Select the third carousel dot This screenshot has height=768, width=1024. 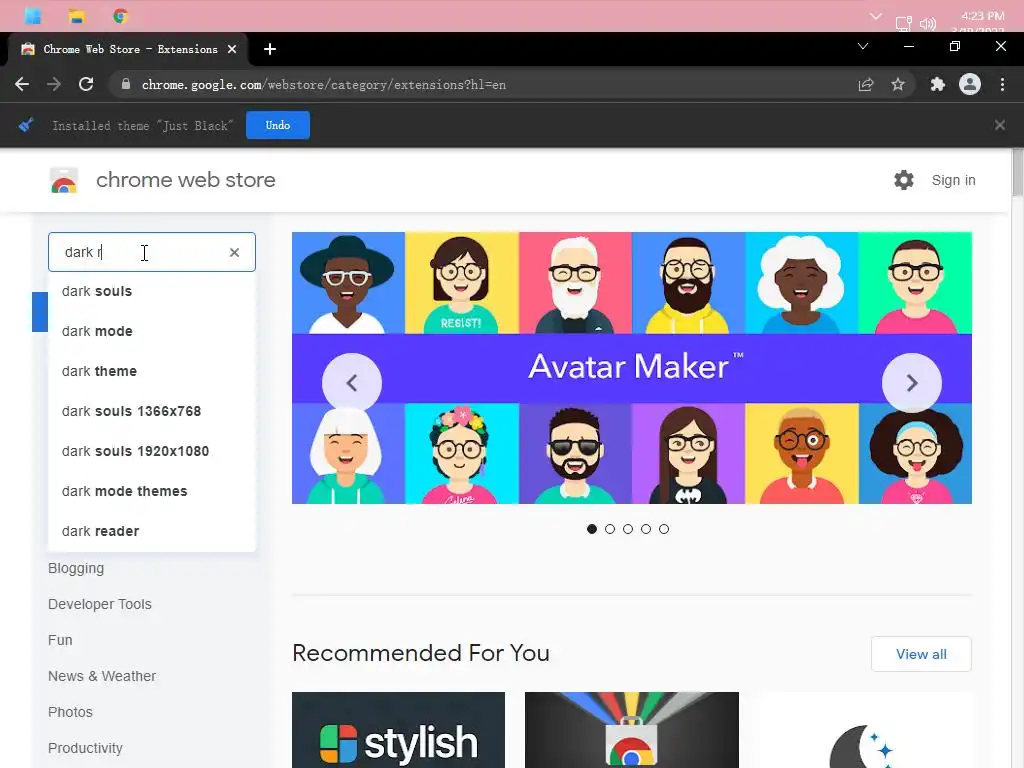pos(628,529)
